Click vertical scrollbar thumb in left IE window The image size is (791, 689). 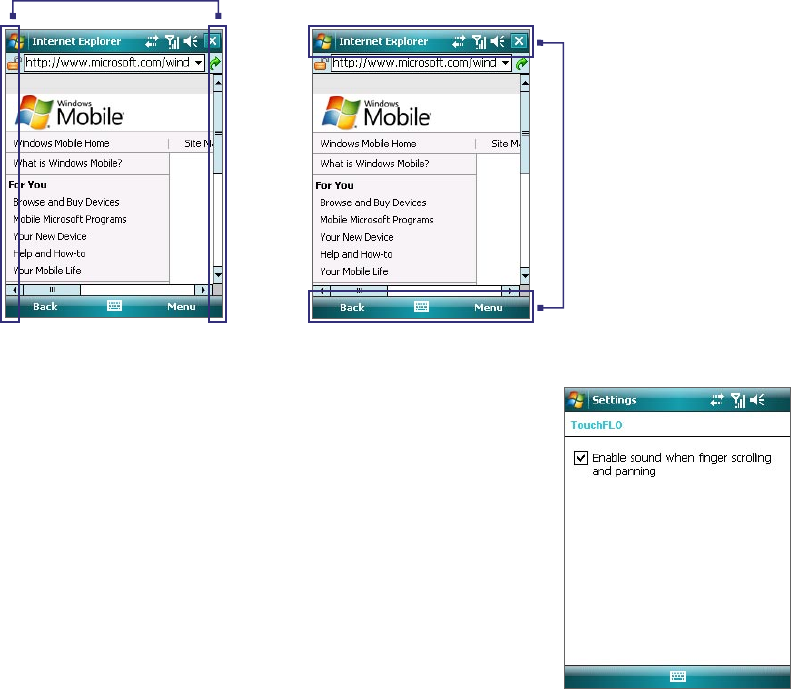218,132
